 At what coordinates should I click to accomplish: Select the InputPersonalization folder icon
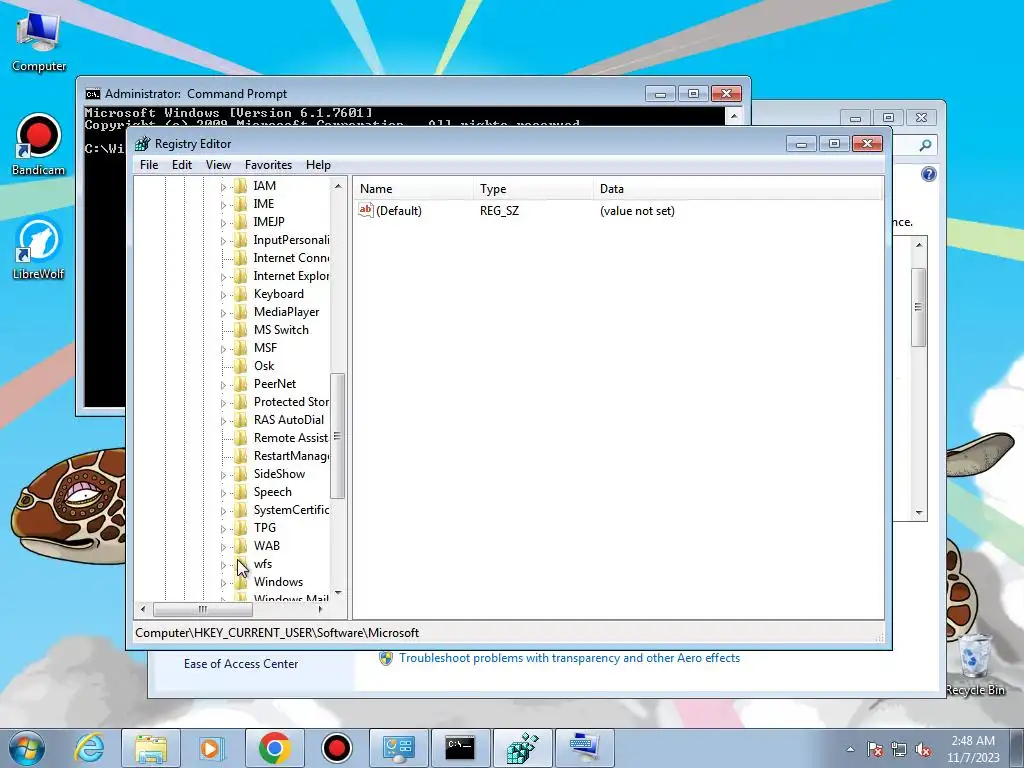click(240, 240)
